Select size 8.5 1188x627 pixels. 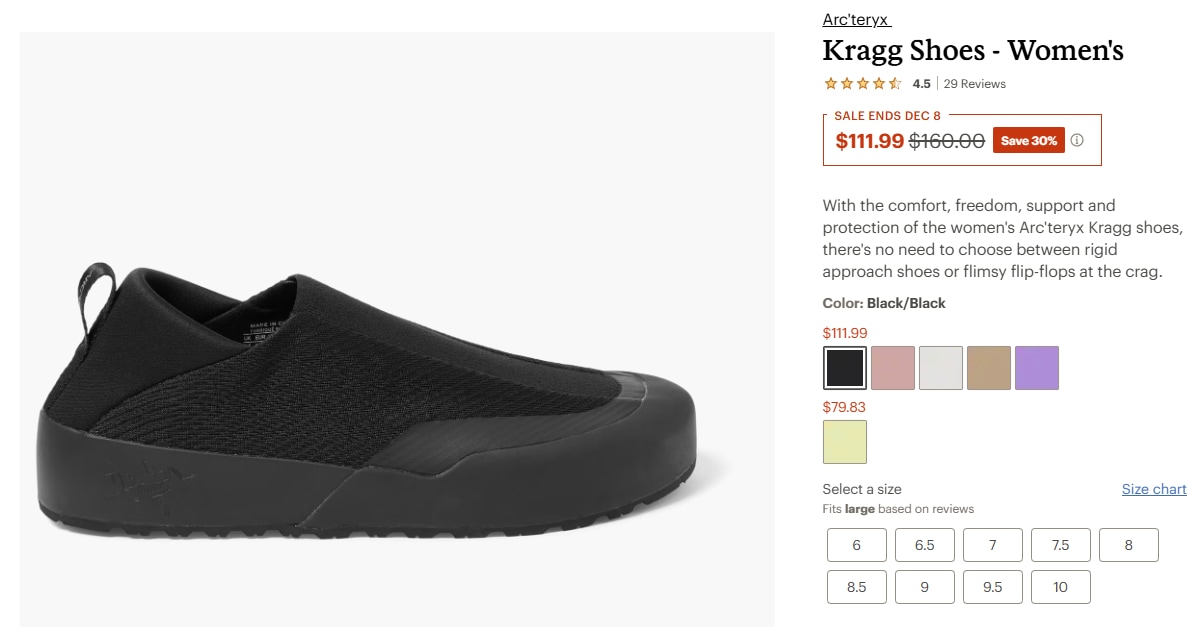pos(857,587)
